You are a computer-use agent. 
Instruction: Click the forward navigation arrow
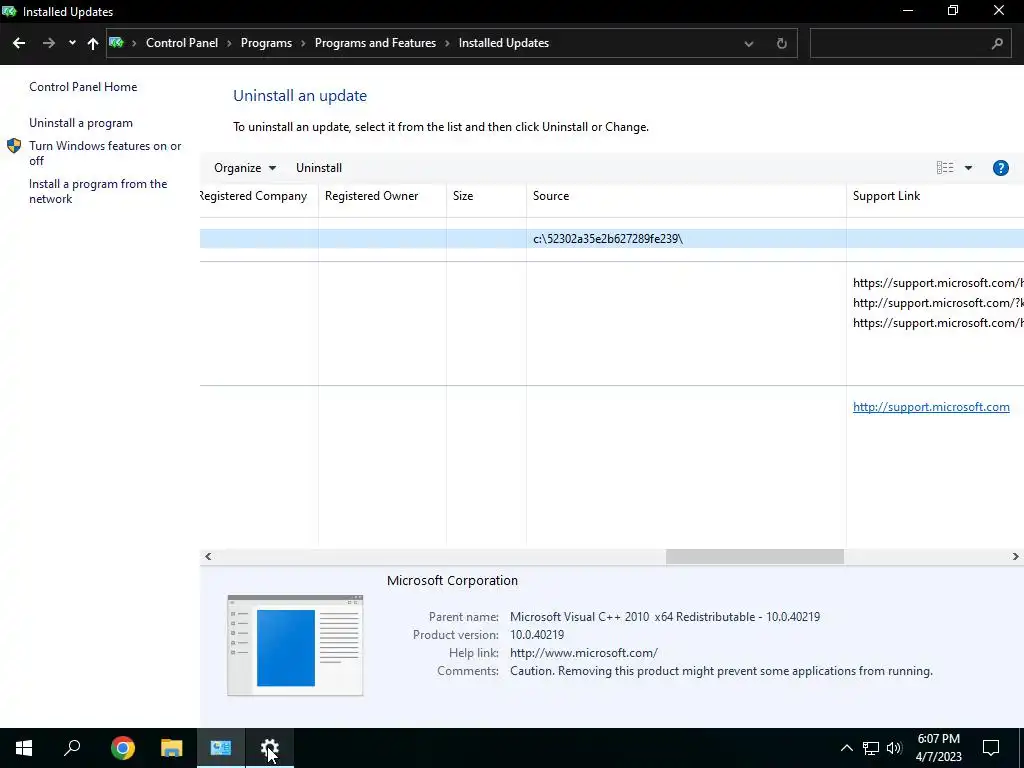pyautogui.click(x=48, y=43)
